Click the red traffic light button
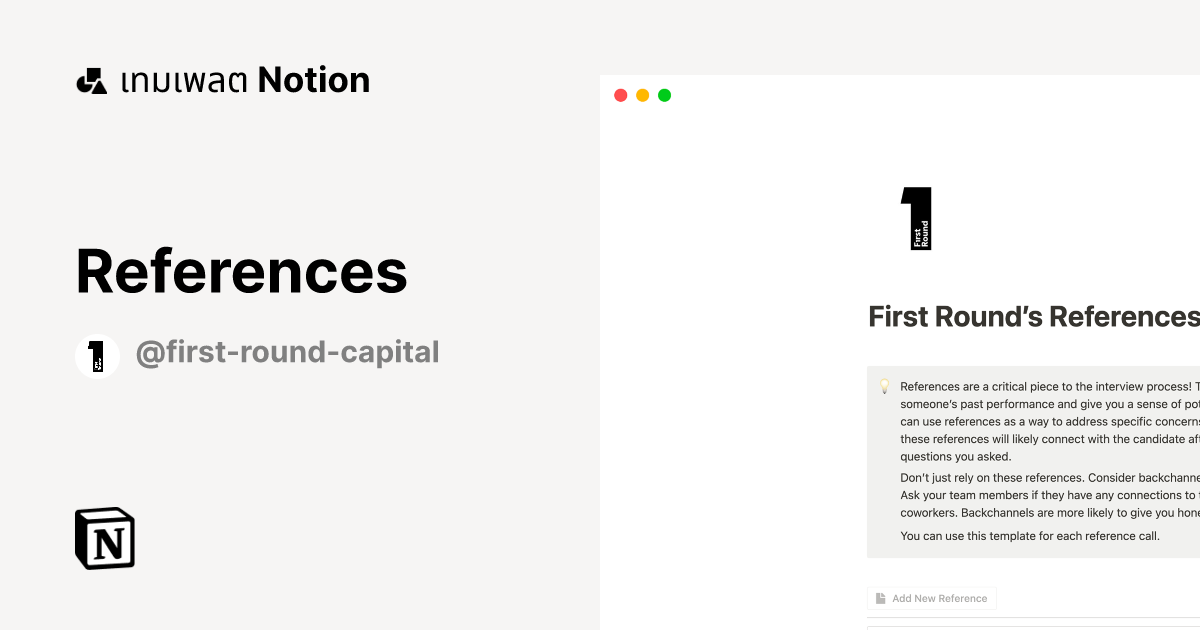The width and height of the screenshot is (1200, 630). click(620, 94)
